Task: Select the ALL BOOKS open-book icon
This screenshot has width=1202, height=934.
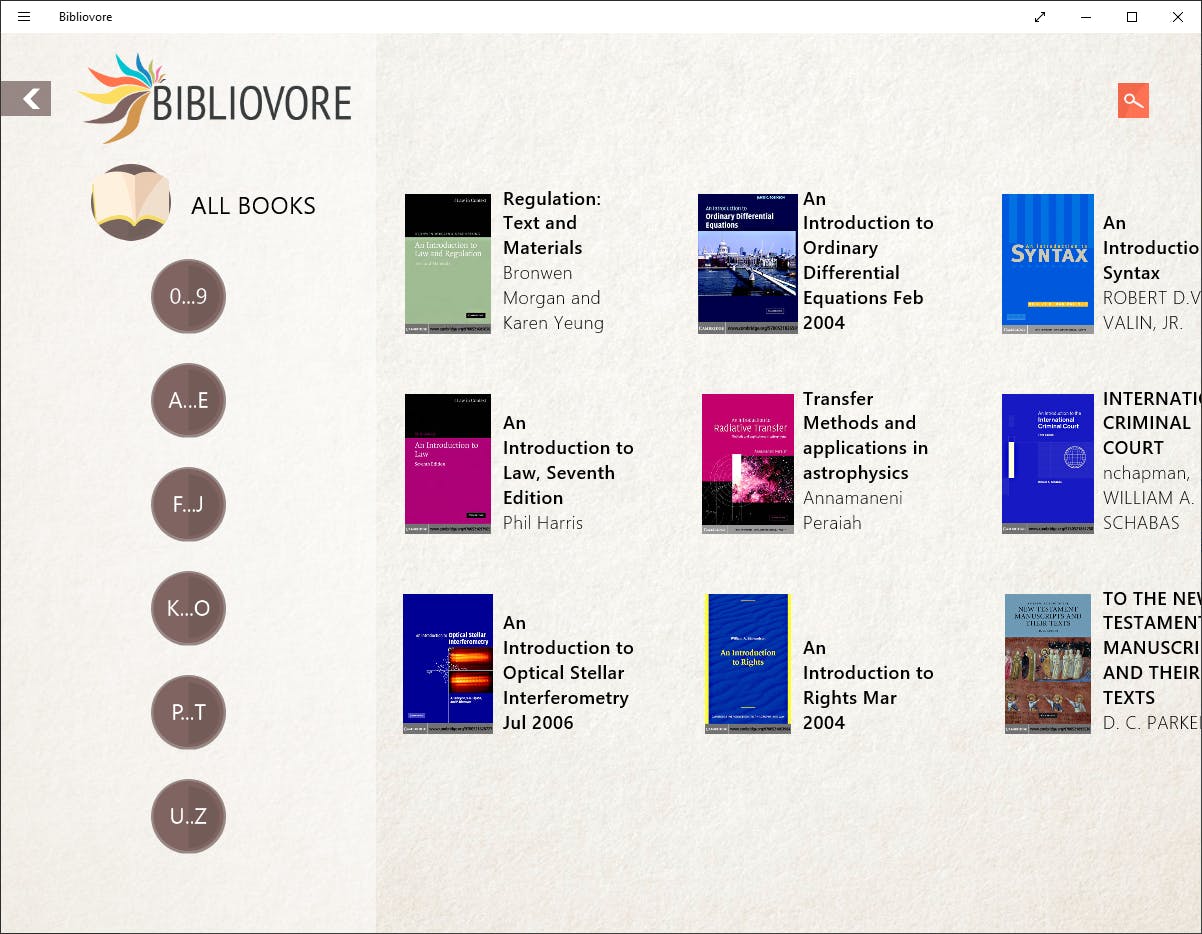Action: (131, 202)
